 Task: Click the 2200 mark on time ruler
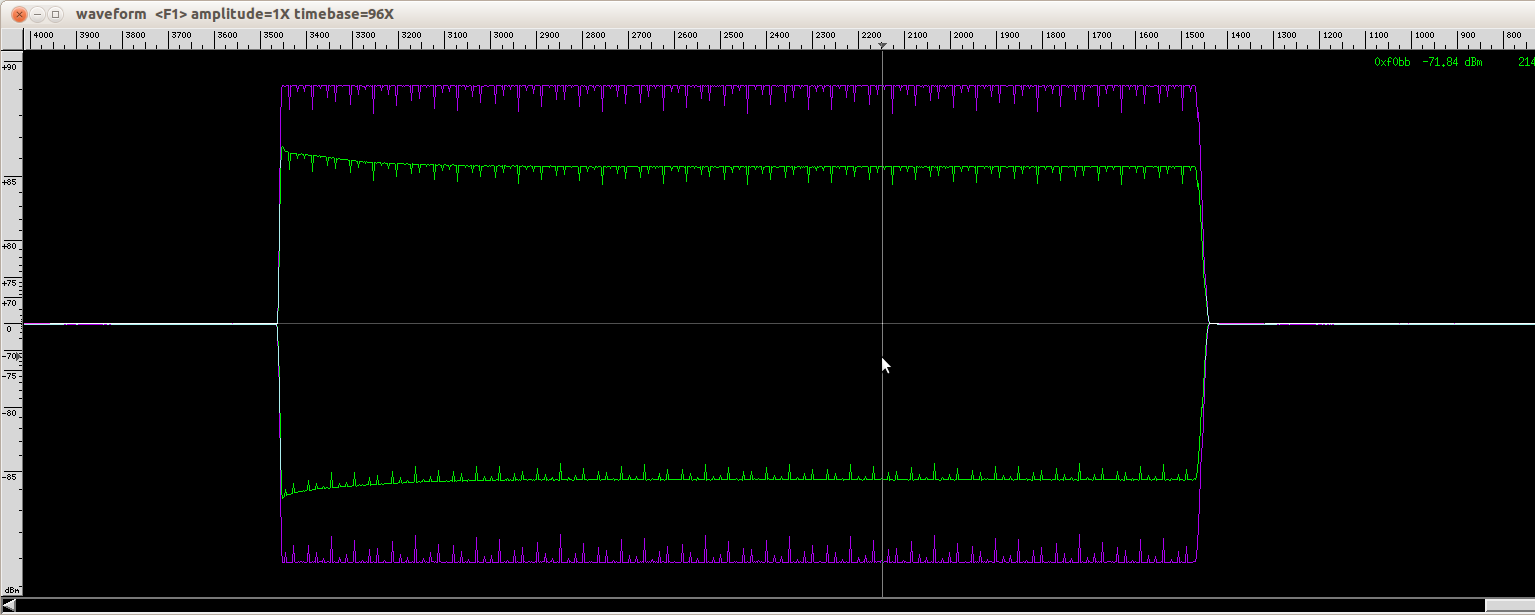[871, 36]
